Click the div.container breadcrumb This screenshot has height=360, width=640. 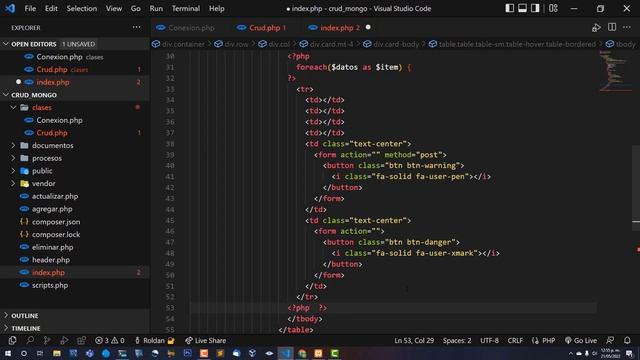click(x=178, y=44)
